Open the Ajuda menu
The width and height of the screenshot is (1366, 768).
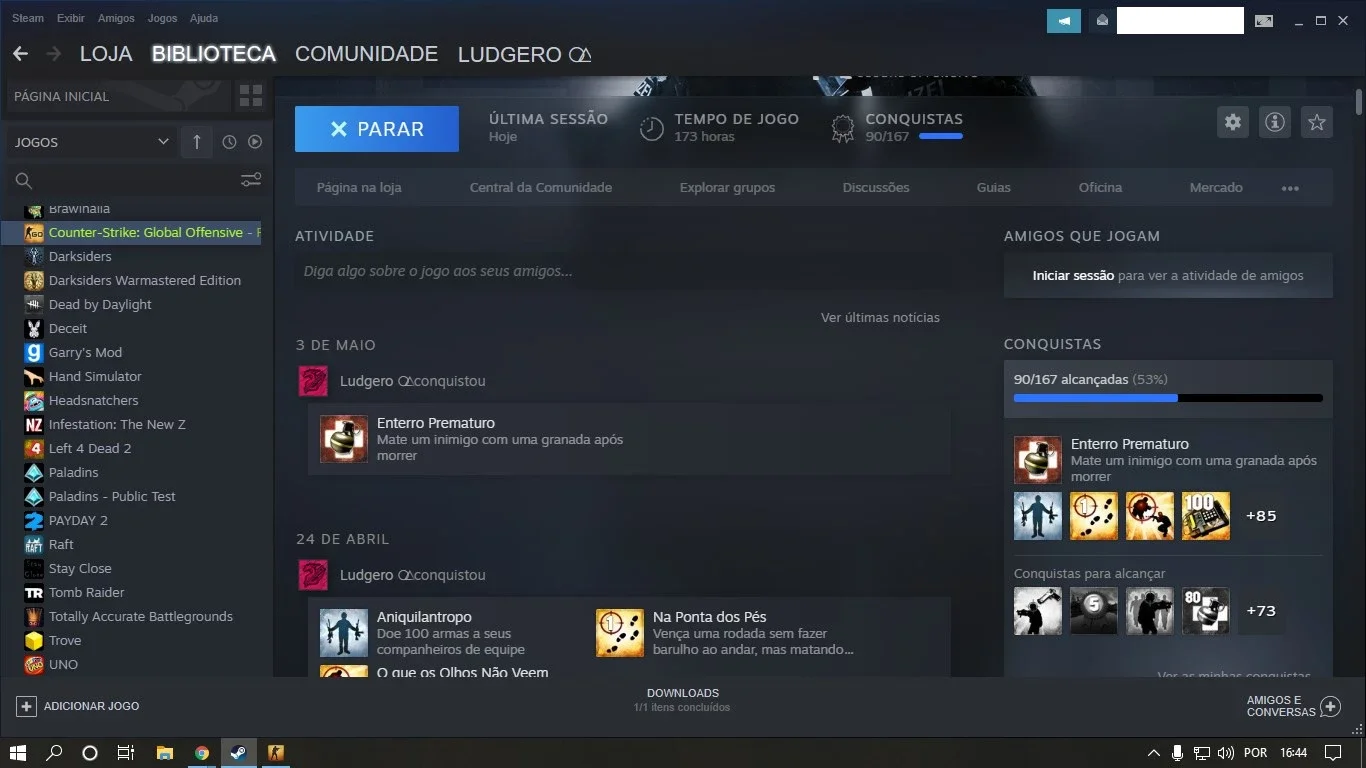tap(204, 18)
